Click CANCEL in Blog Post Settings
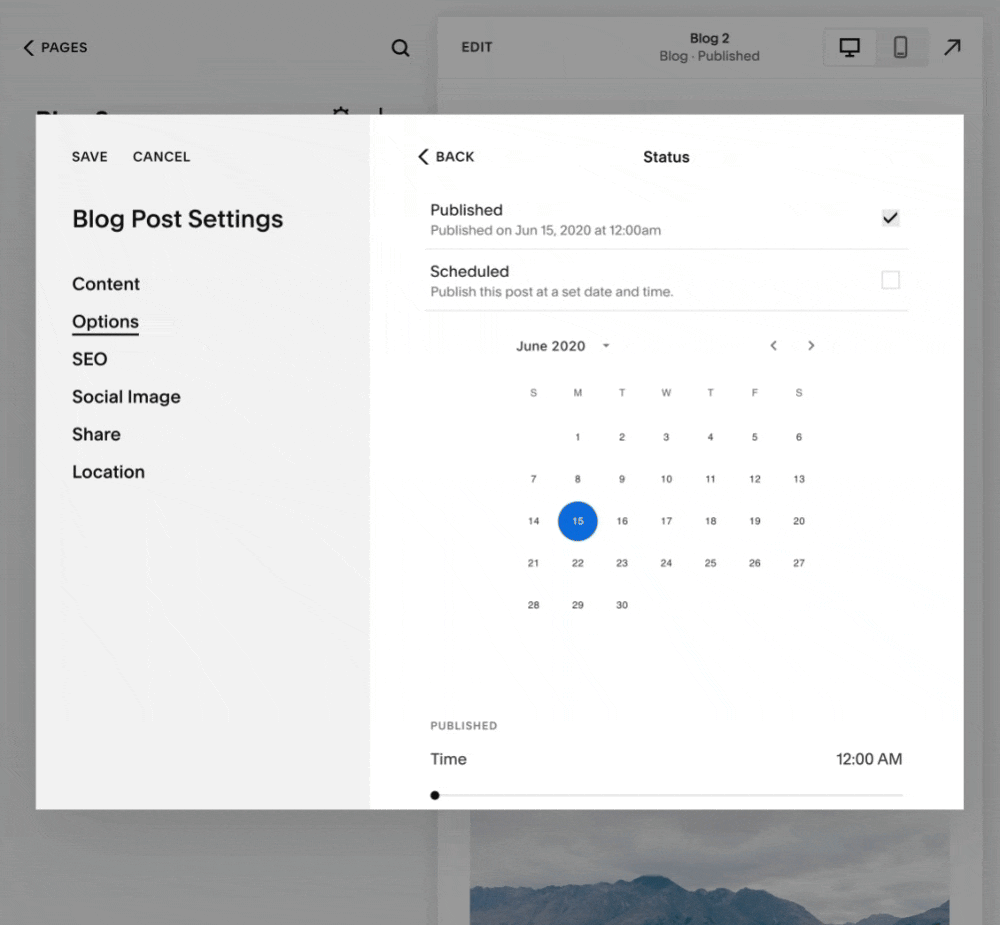This screenshot has width=1000, height=925. [161, 157]
